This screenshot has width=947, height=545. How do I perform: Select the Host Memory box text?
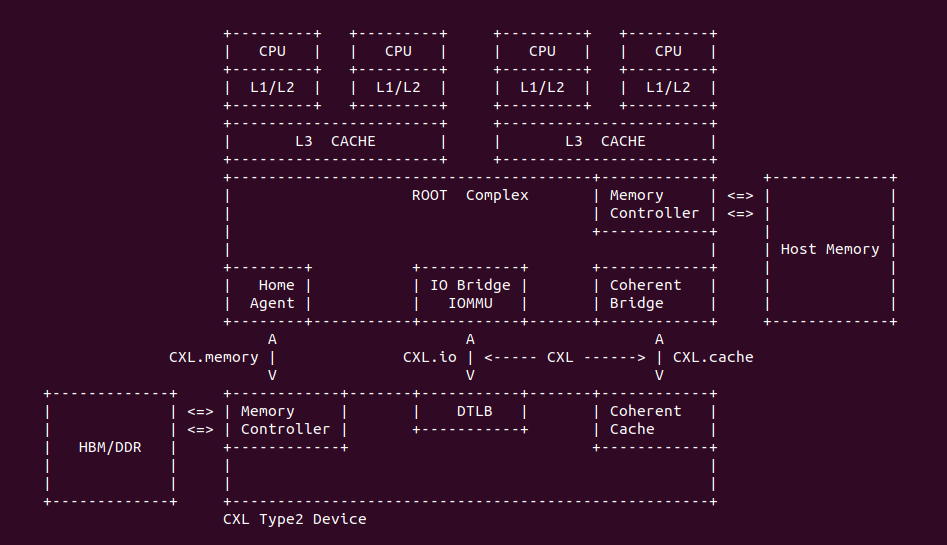(x=830, y=249)
